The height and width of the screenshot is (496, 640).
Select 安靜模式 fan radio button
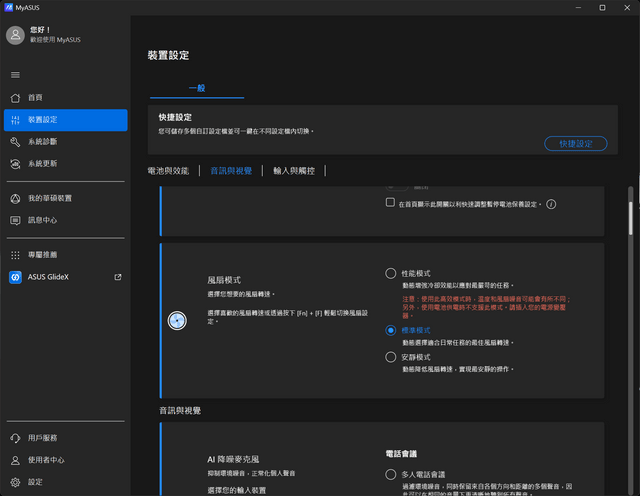coord(391,357)
